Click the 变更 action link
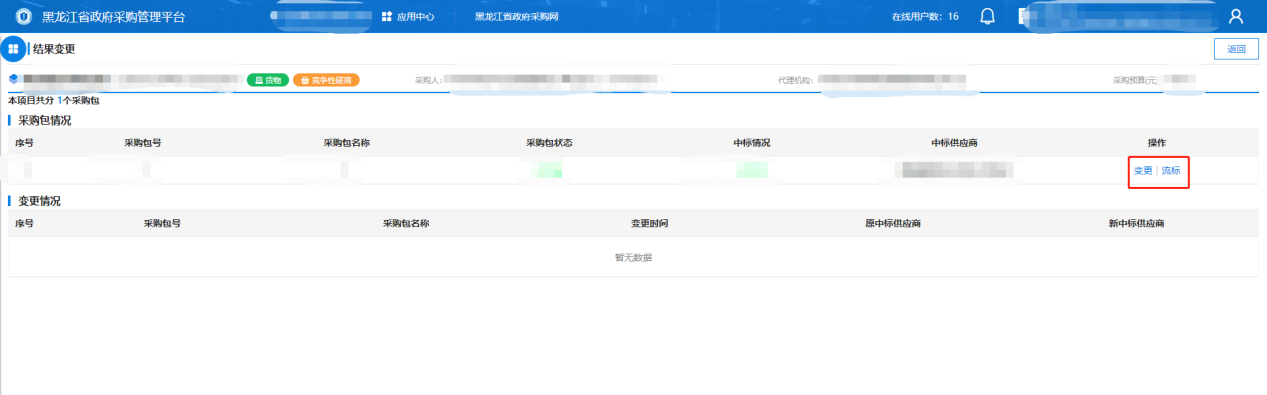Screen dimensions: 1267x395 (x=1143, y=171)
